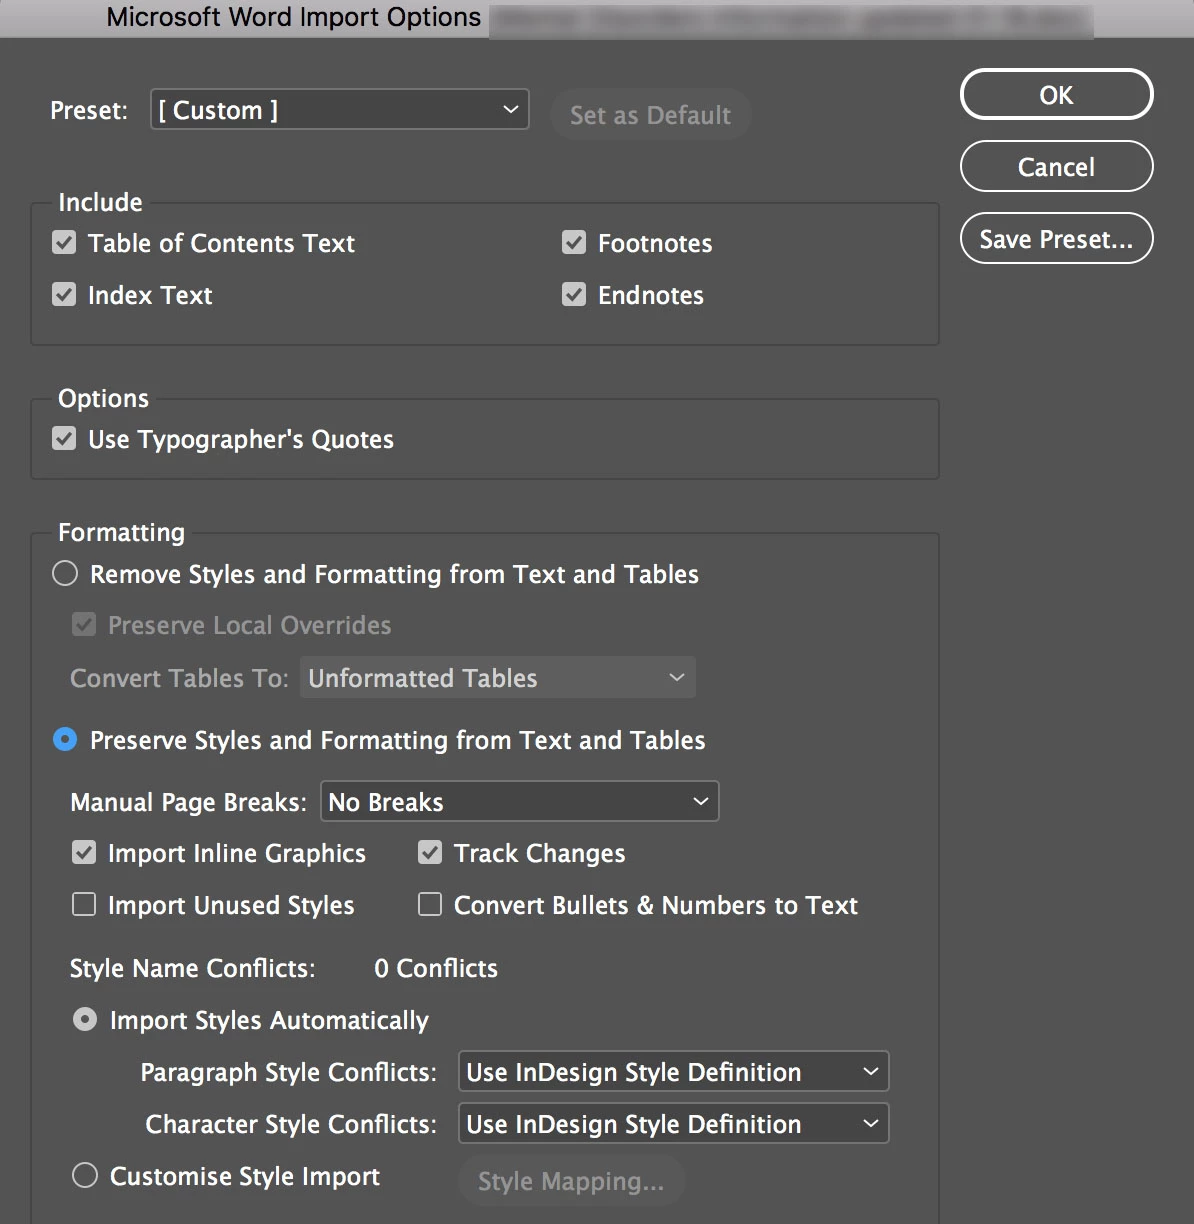Viewport: 1194px width, 1224px height.
Task: Select Customise Style Import radio button
Action: (x=85, y=1175)
